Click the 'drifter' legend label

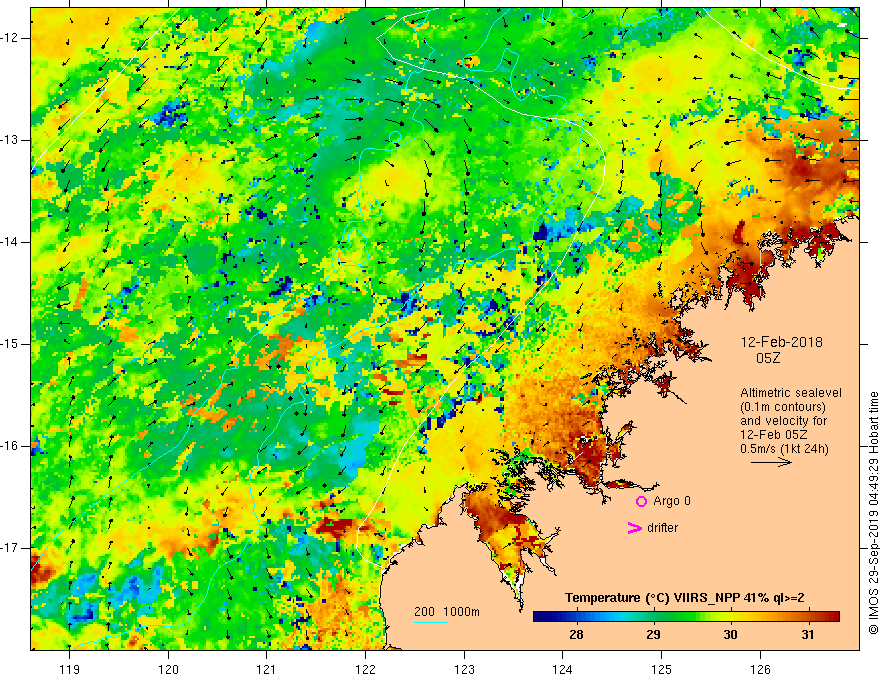[662, 528]
